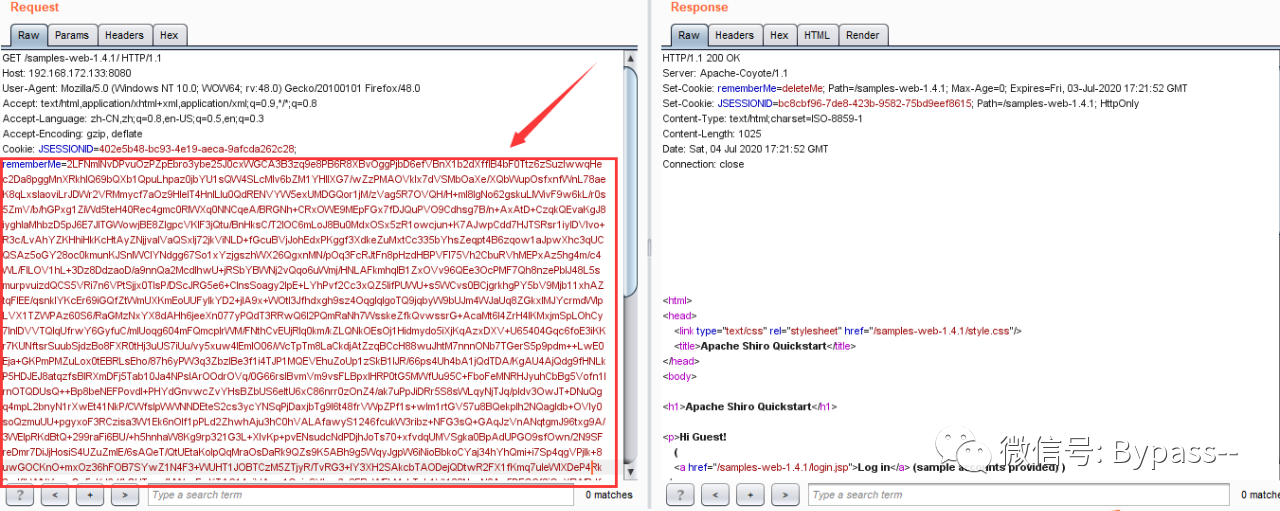Switch to the request Headers tab
Image resolution: width=1280 pixels, height=511 pixels.
(124, 35)
